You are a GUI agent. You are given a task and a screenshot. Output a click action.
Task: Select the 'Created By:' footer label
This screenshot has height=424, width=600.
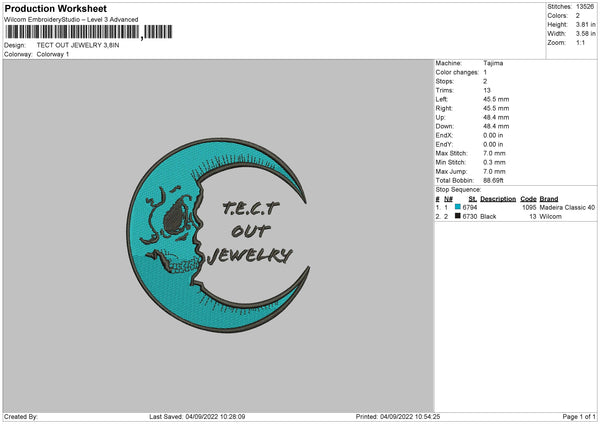pyautogui.click(x=21, y=416)
